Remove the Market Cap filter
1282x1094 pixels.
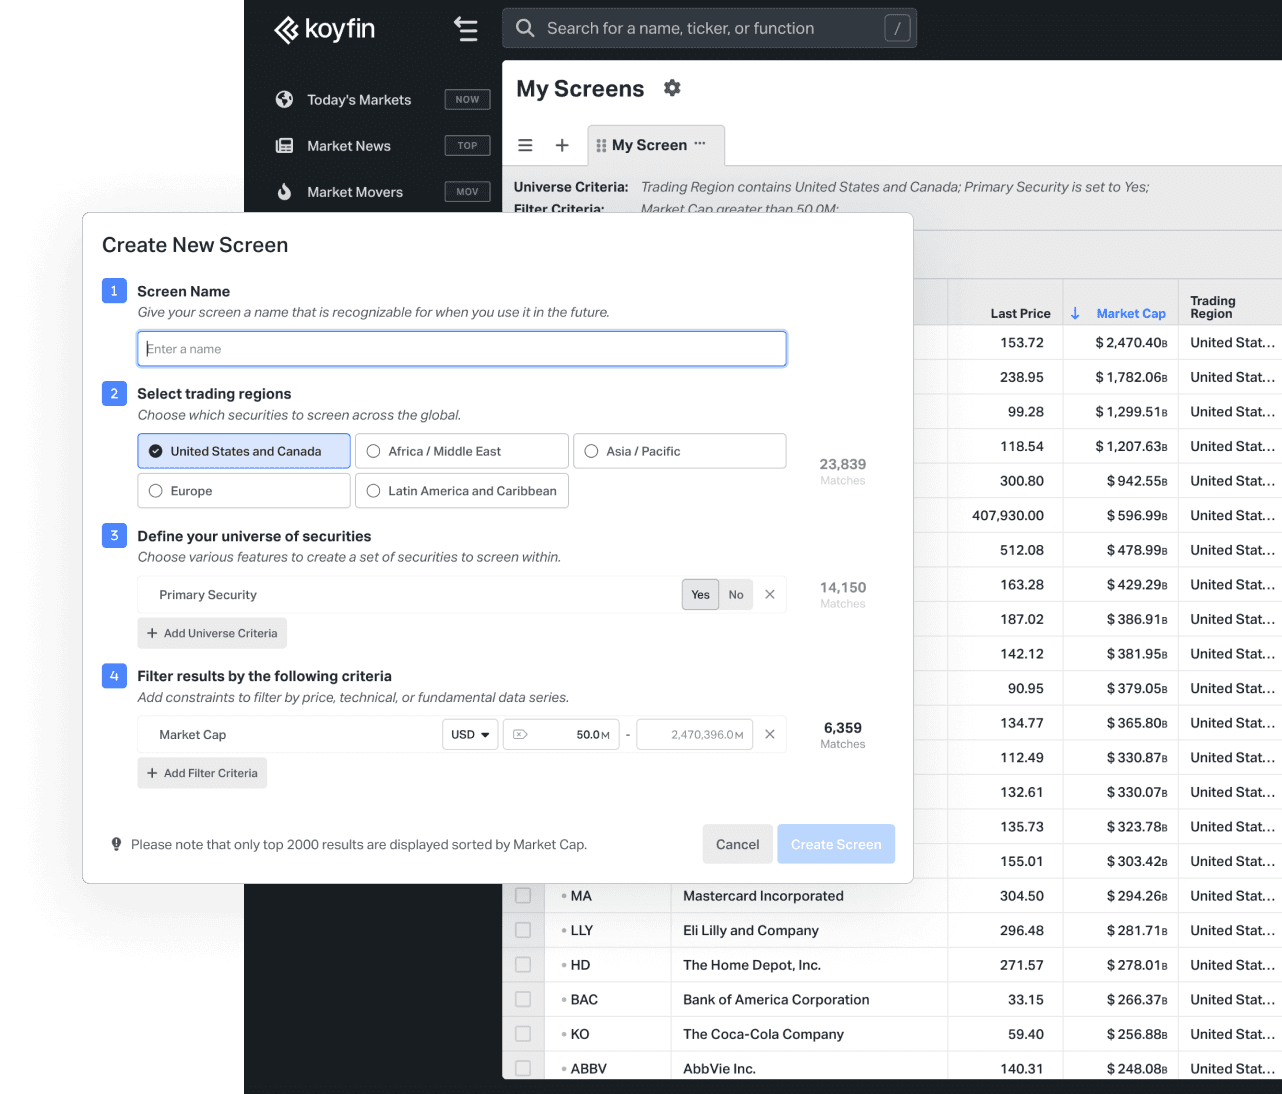coord(770,735)
